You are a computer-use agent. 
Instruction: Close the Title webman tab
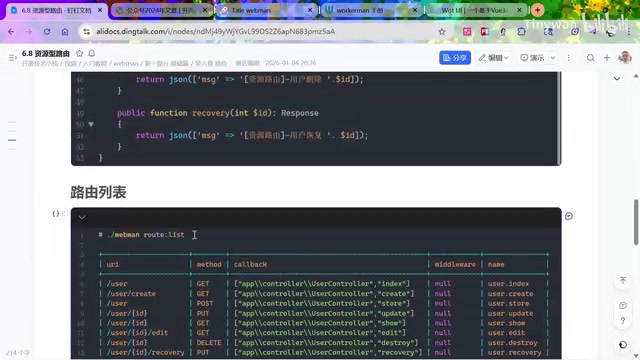coord(310,10)
